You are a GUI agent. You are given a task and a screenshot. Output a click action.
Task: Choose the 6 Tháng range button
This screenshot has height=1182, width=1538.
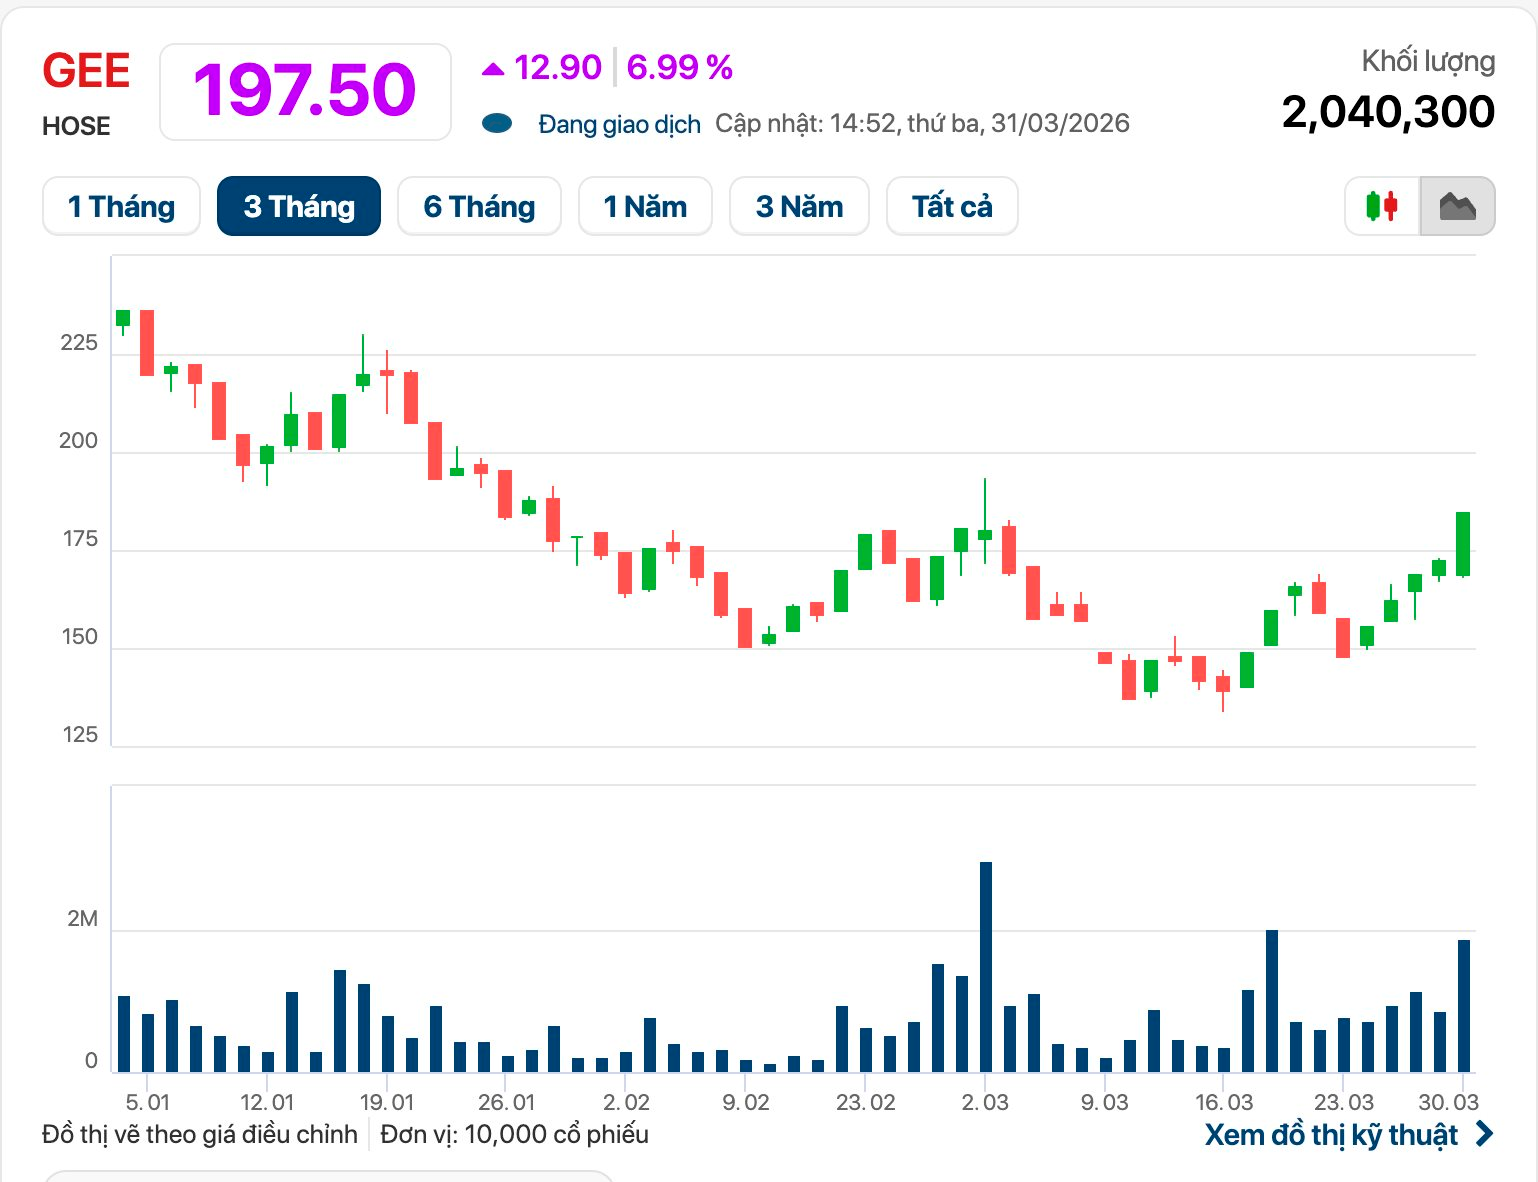(x=479, y=207)
